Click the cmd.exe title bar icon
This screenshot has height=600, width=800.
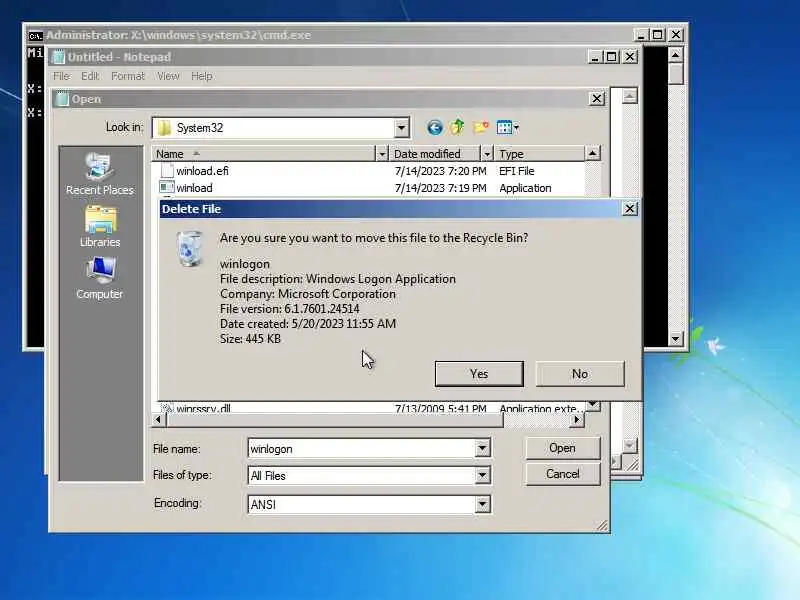(35, 36)
